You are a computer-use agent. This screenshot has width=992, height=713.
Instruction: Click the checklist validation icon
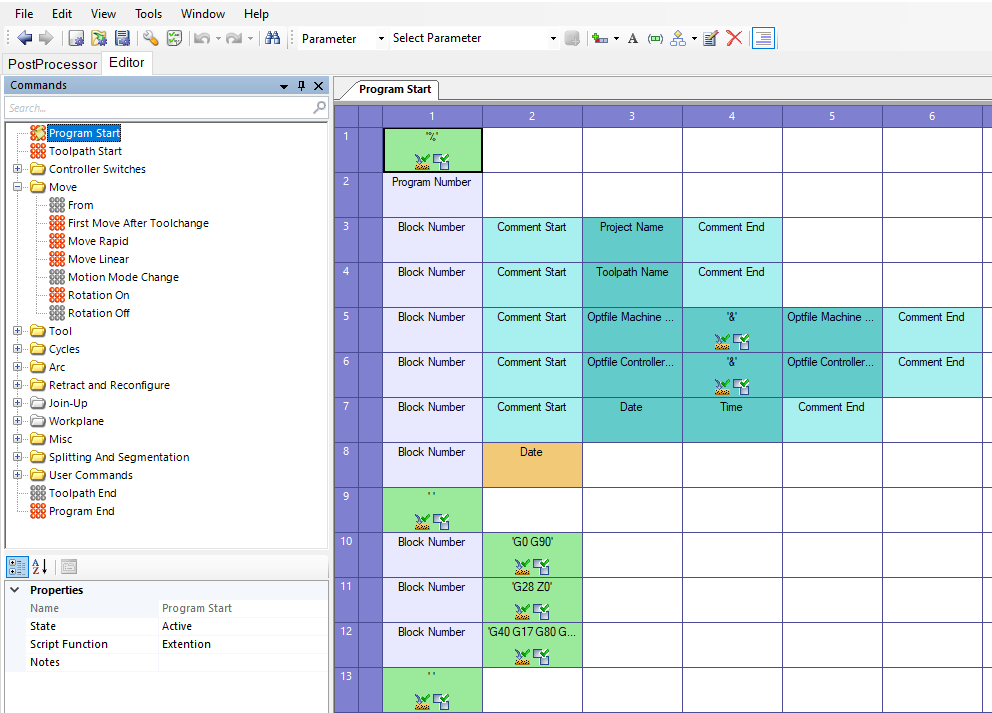tap(174, 38)
